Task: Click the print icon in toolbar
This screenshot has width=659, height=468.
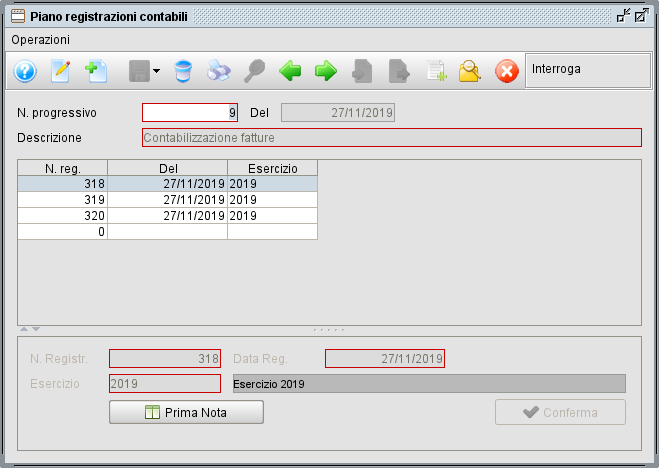Action: (219, 71)
